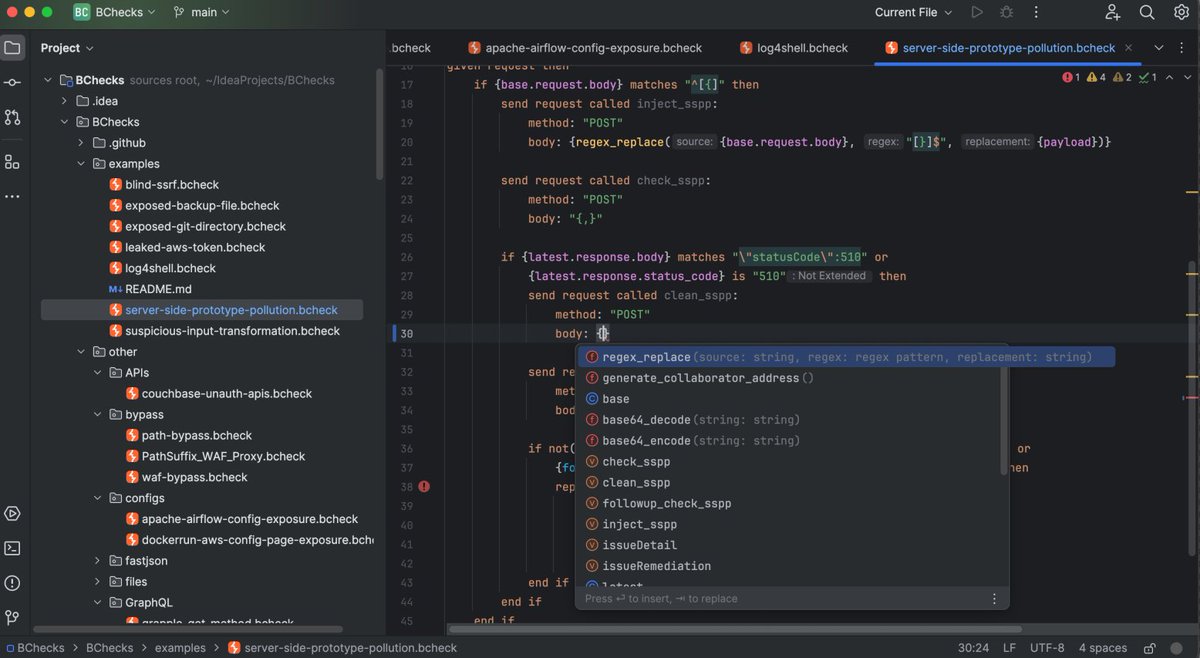Open Search Everywhere magnifier icon
The width and height of the screenshot is (1200, 658).
click(1147, 12)
